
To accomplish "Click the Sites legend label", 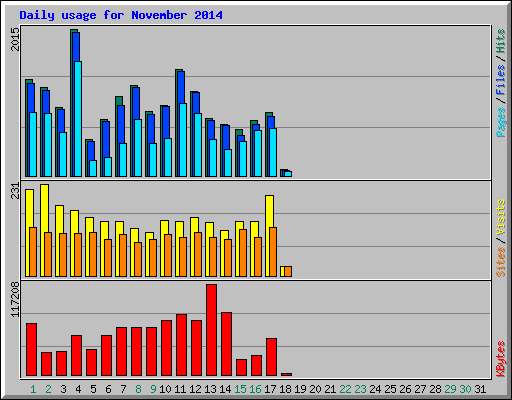I will 501,262.
